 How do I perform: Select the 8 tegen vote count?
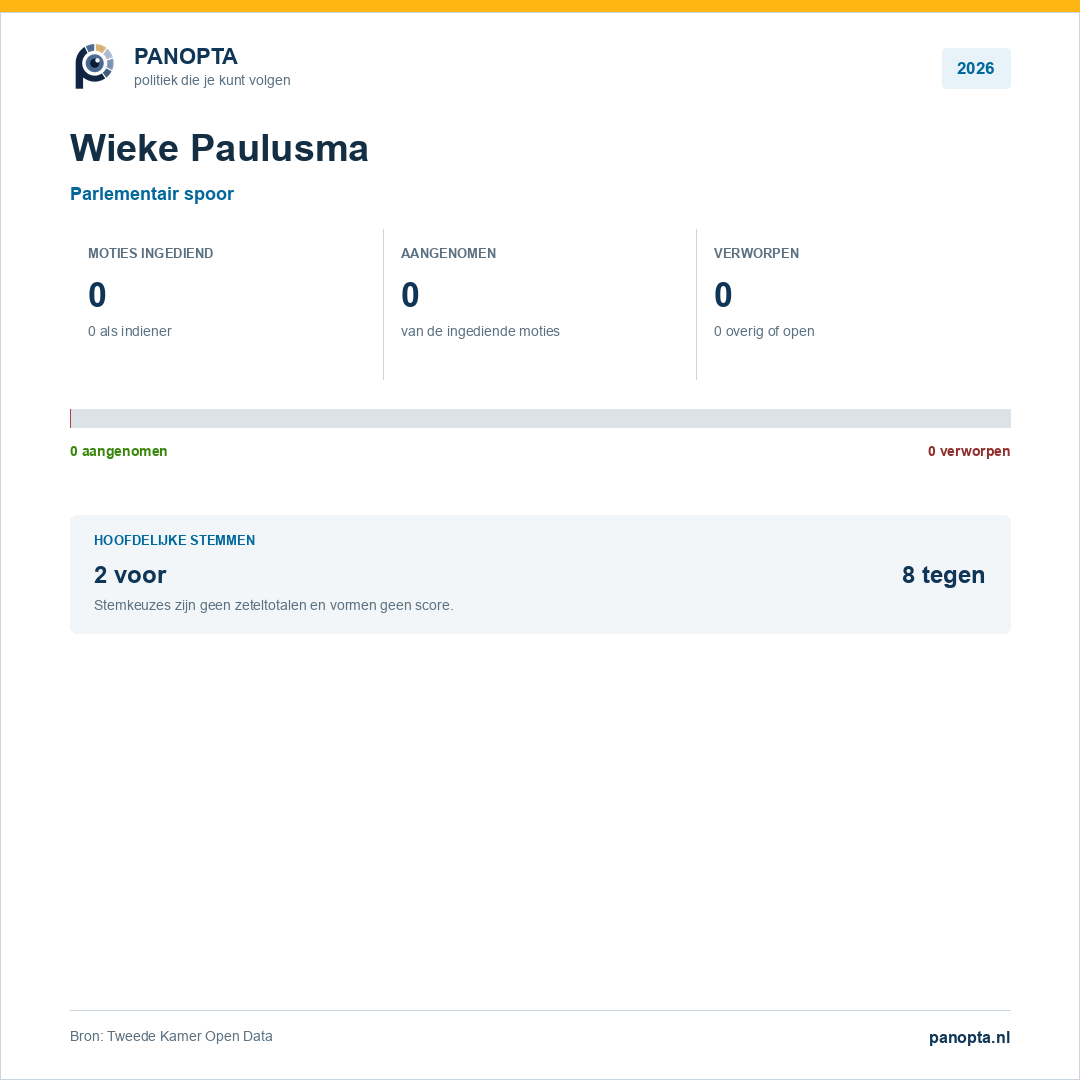pos(943,574)
